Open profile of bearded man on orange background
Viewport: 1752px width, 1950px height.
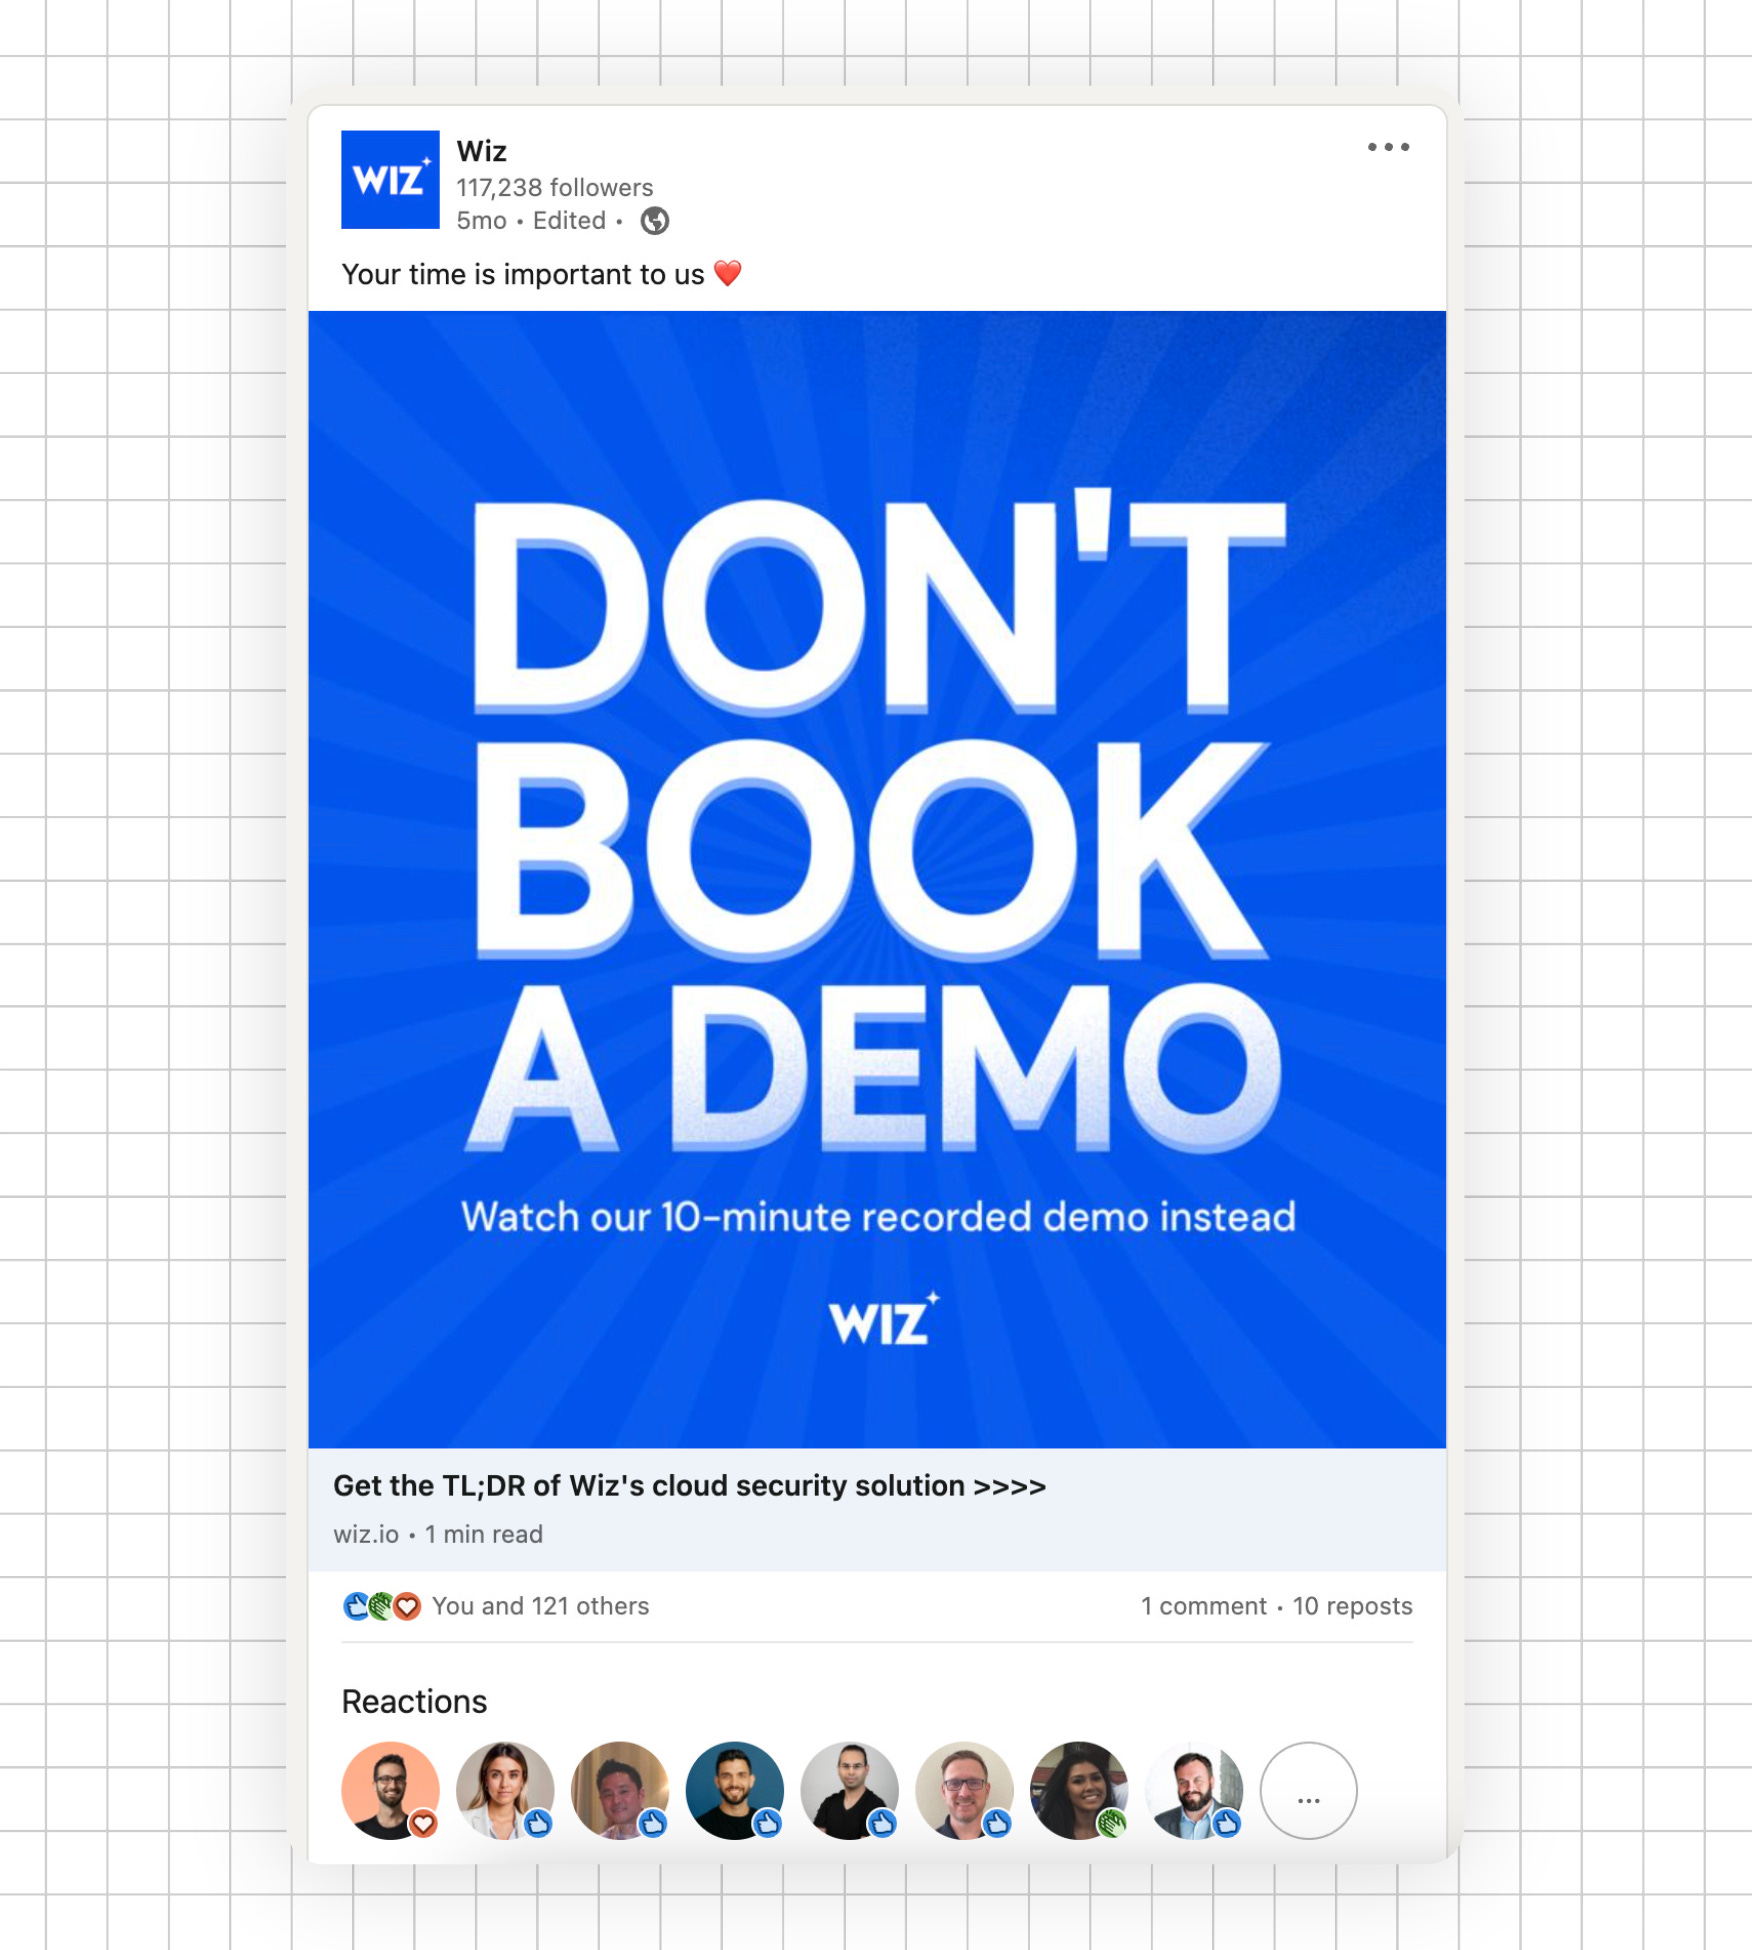click(391, 1790)
